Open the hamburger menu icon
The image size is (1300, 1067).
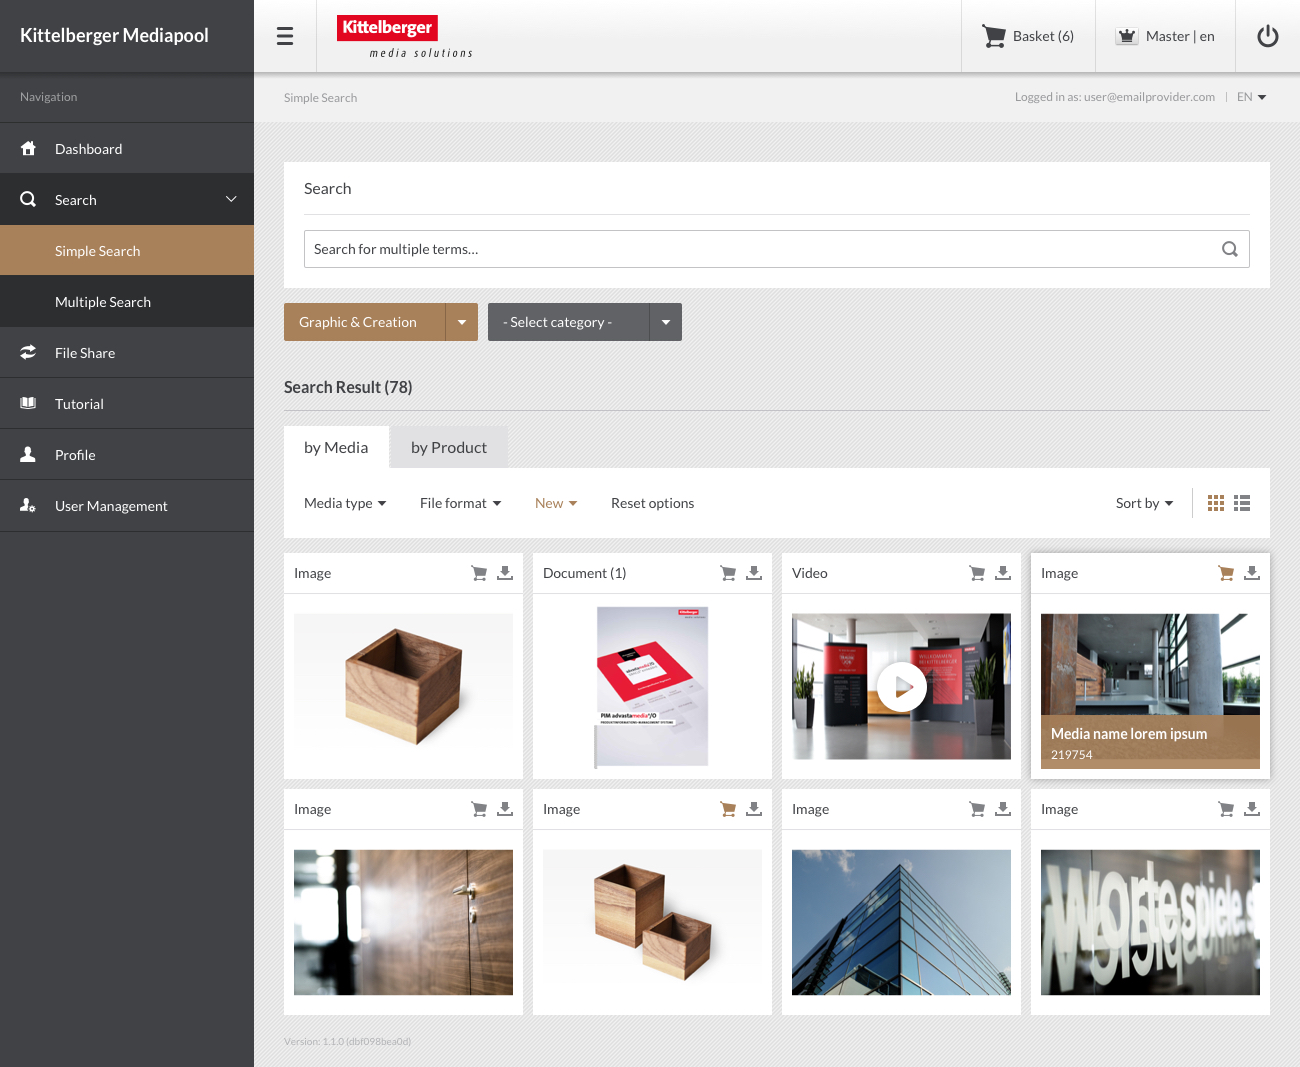coord(285,35)
